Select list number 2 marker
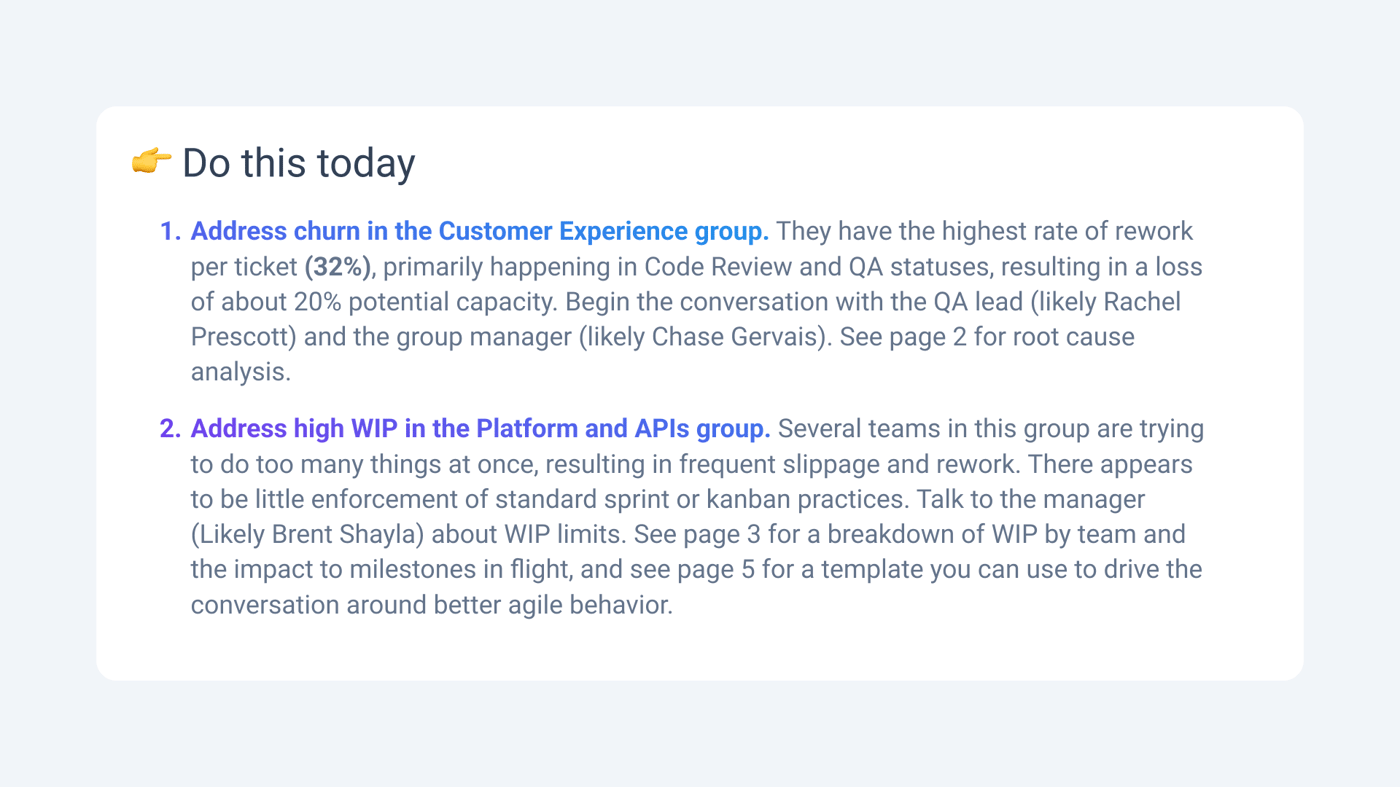This screenshot has height=787, width=1400. [x=170, y=428]
